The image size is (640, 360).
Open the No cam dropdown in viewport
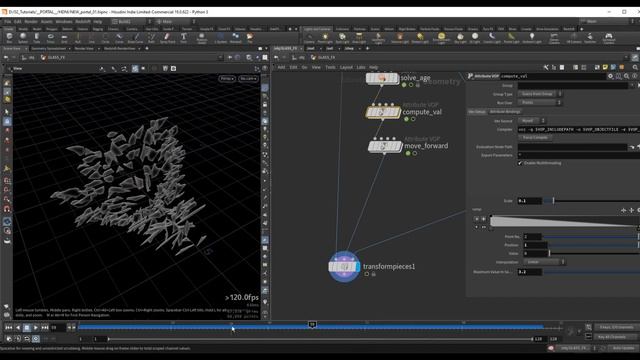click(x=248, y=78)
